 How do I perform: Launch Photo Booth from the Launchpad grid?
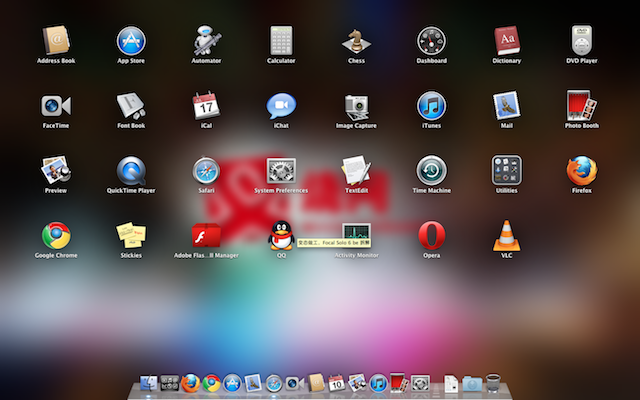pos(582,105)
